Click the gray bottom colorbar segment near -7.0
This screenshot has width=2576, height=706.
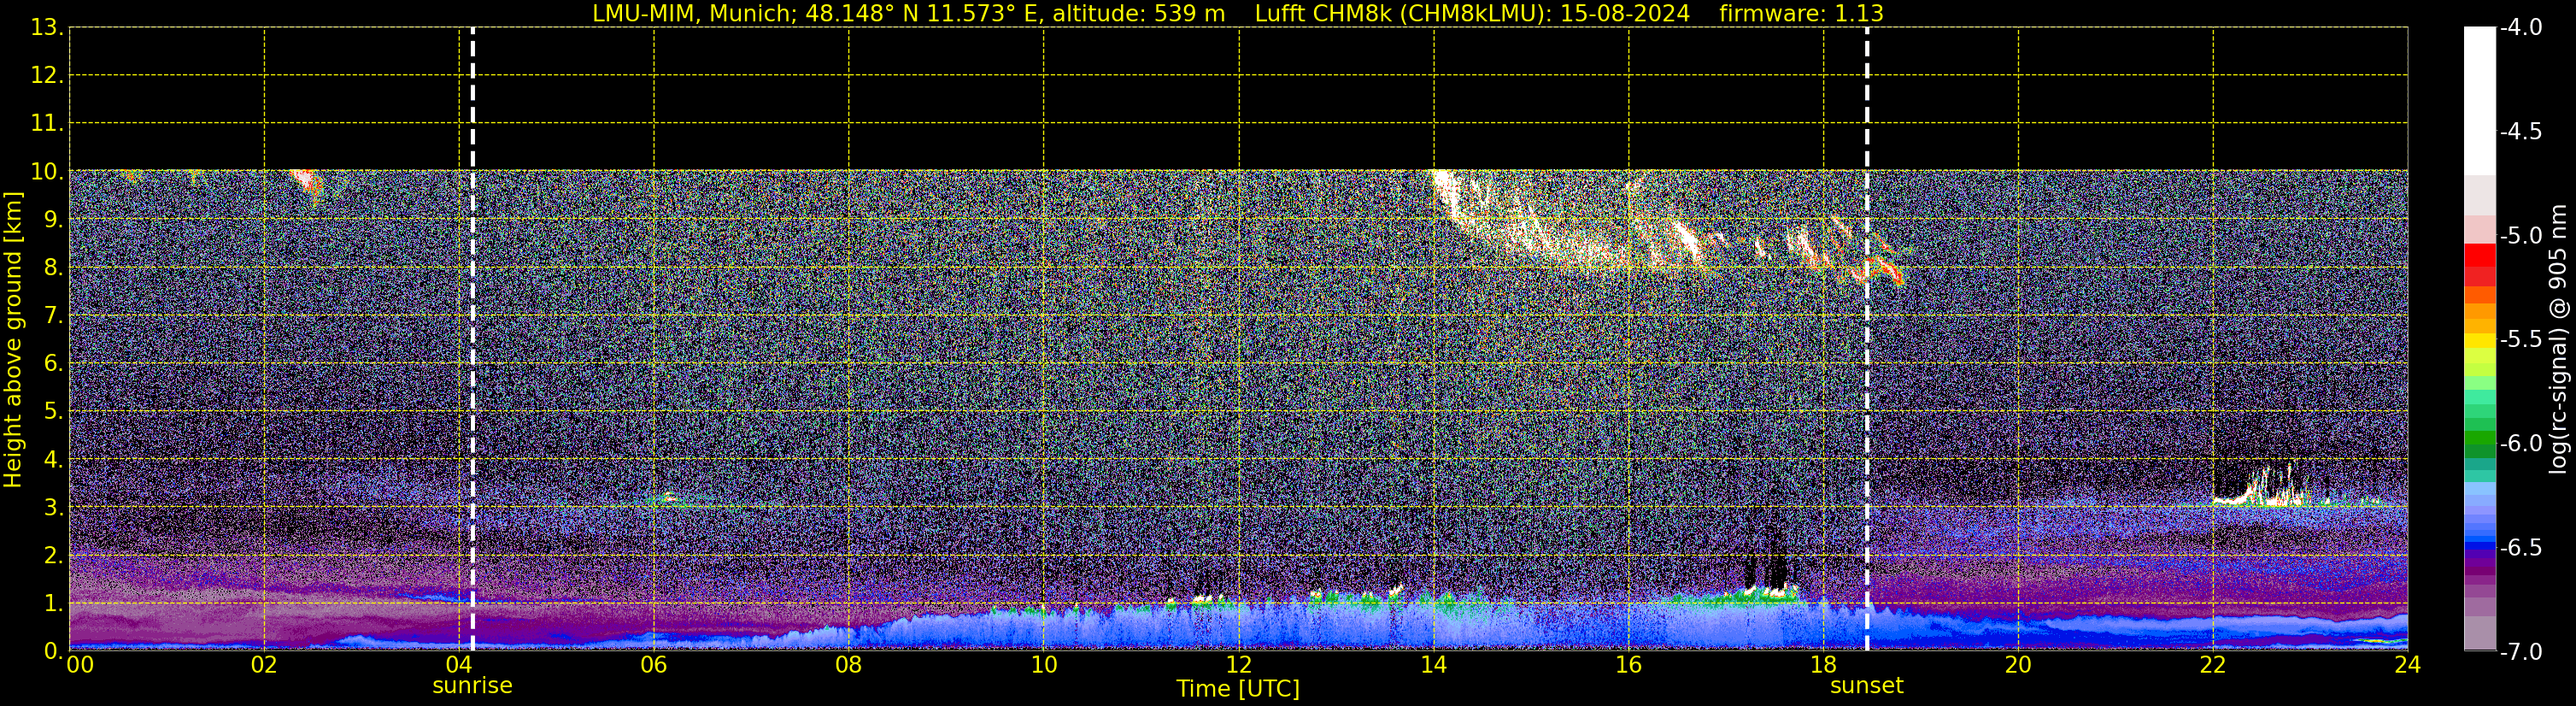pyautogui.click(x=2480, y=635)
